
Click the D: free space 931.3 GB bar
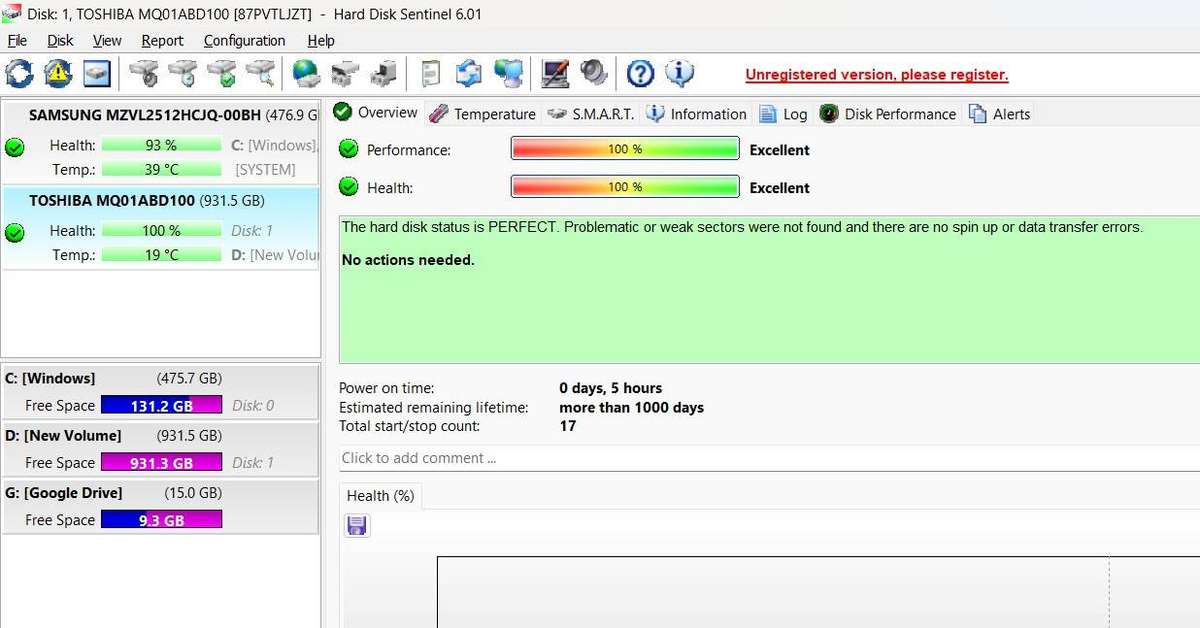(x=161, y=463)
